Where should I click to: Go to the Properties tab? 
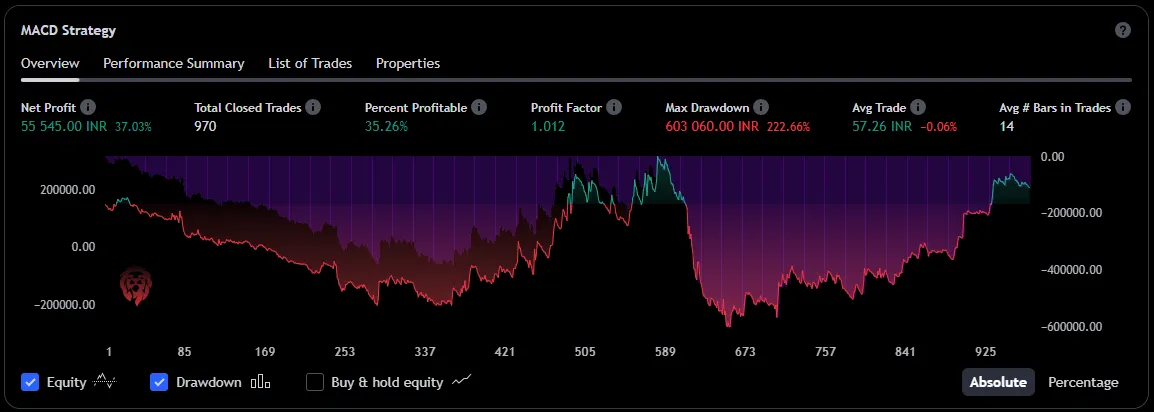click(x=408, y=63)
